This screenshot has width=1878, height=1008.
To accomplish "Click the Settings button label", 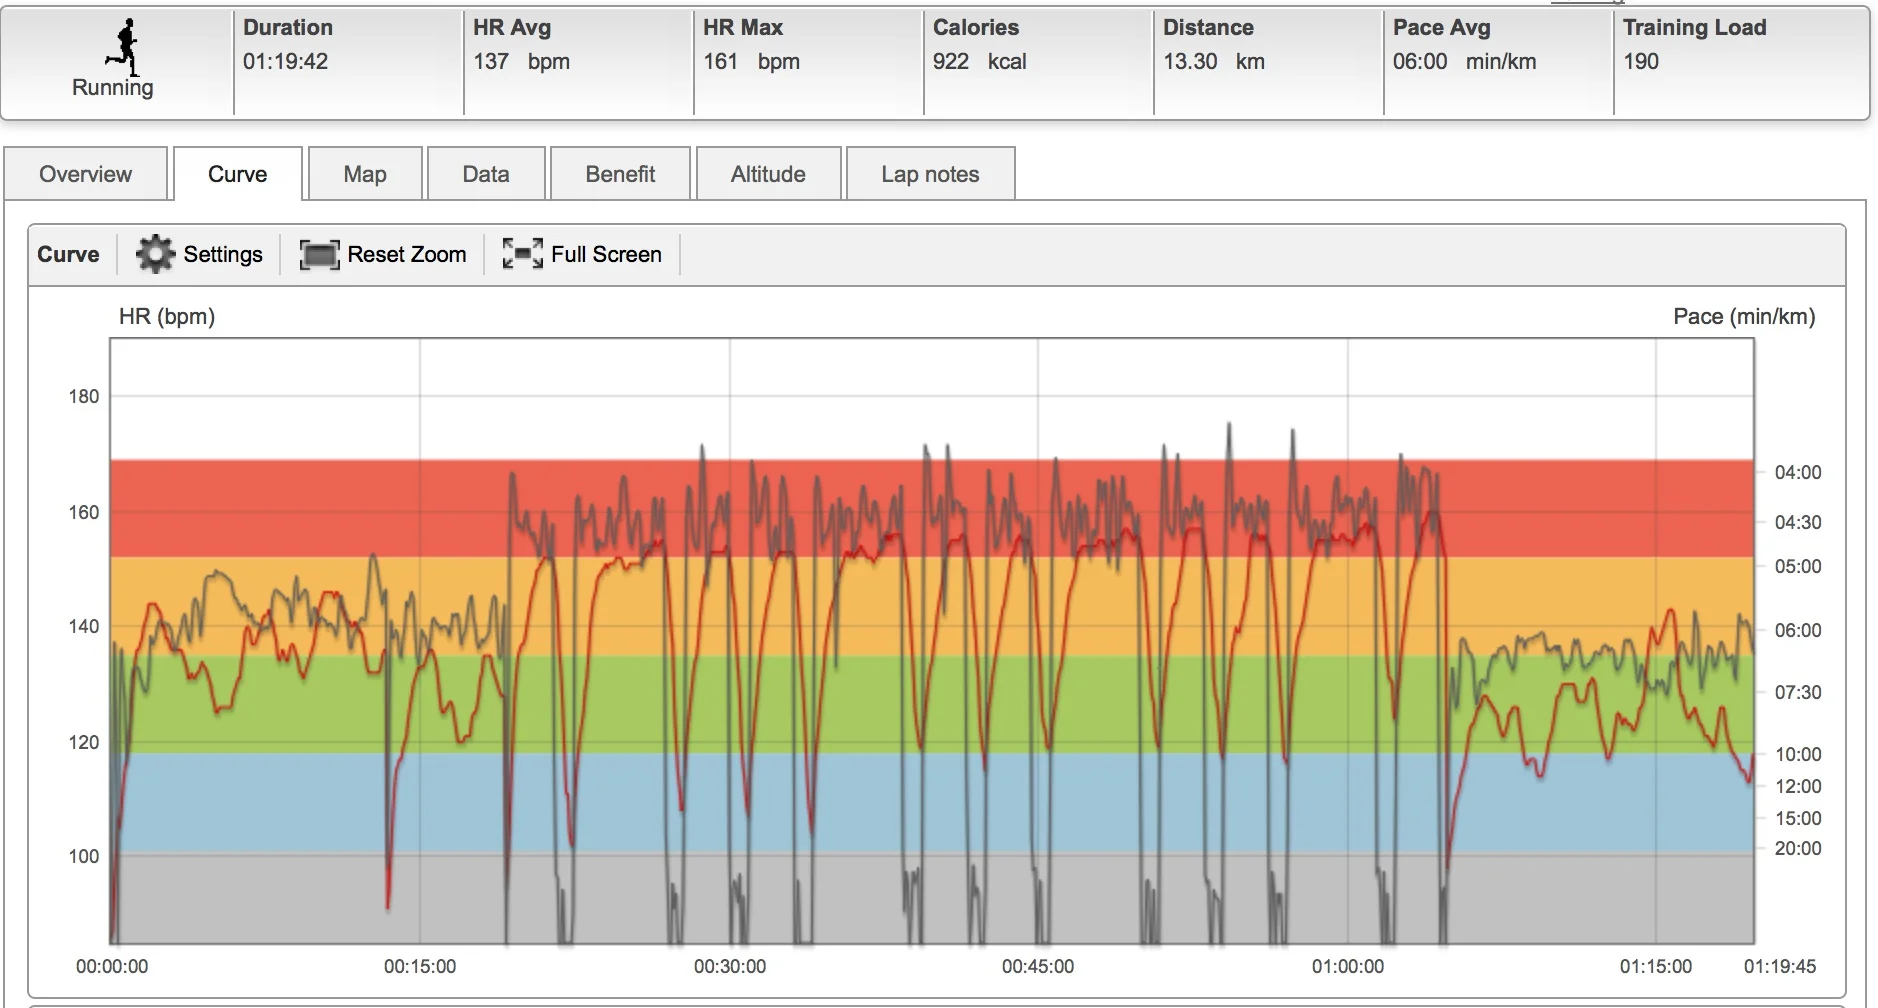I will (223, 254).
